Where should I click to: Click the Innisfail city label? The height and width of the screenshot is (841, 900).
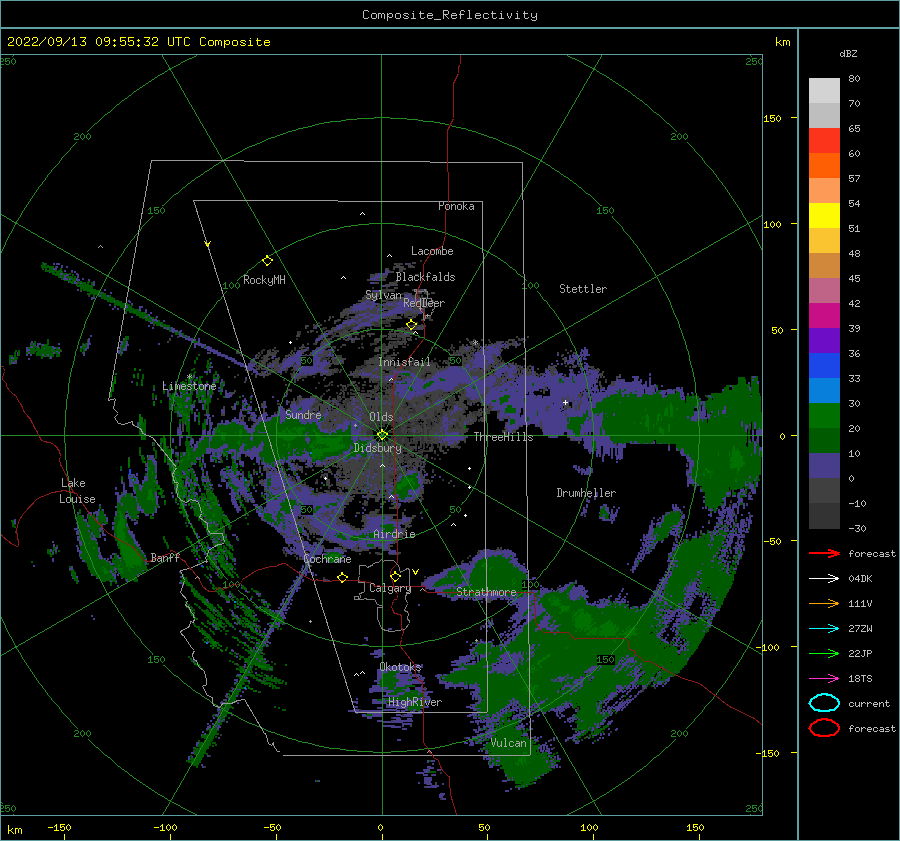click(404, 362)
